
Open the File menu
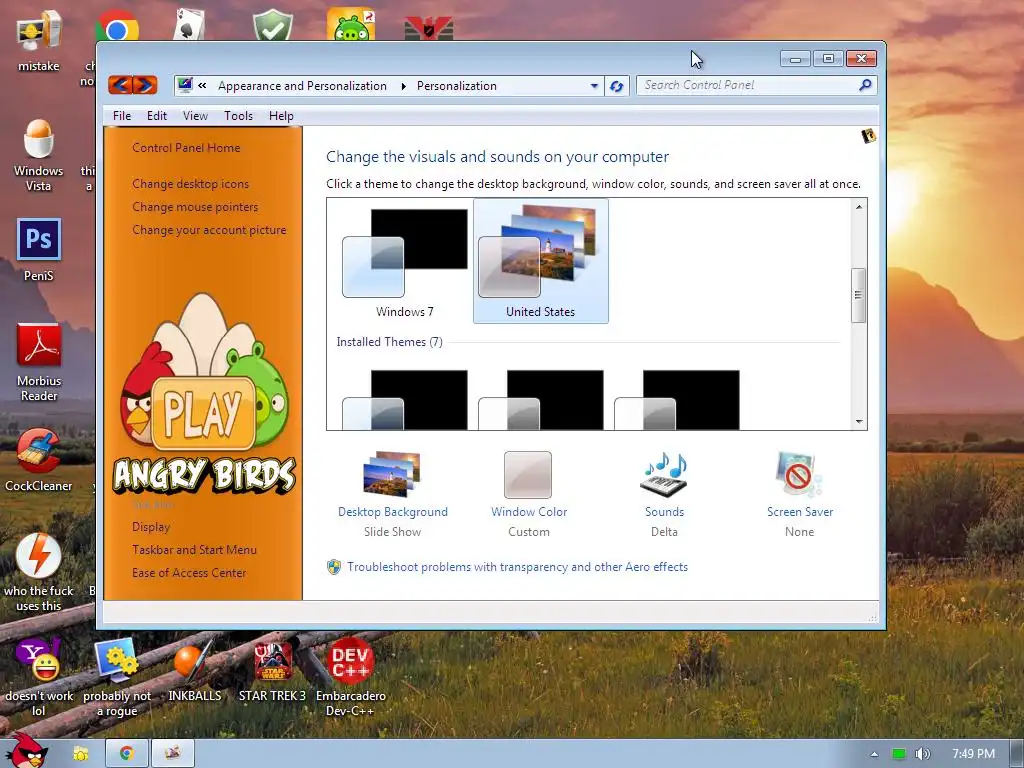[122, 116]
